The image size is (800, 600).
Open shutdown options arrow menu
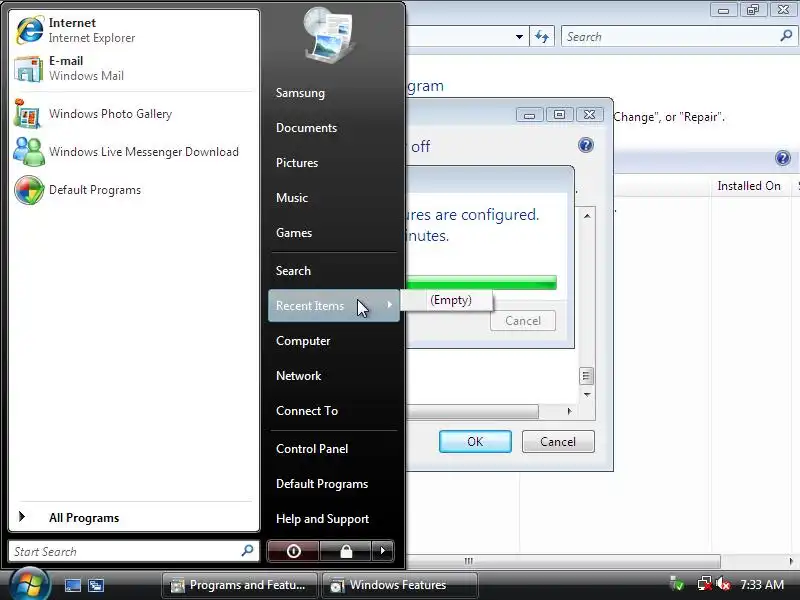pyautogui.click(x=383, y=551)
